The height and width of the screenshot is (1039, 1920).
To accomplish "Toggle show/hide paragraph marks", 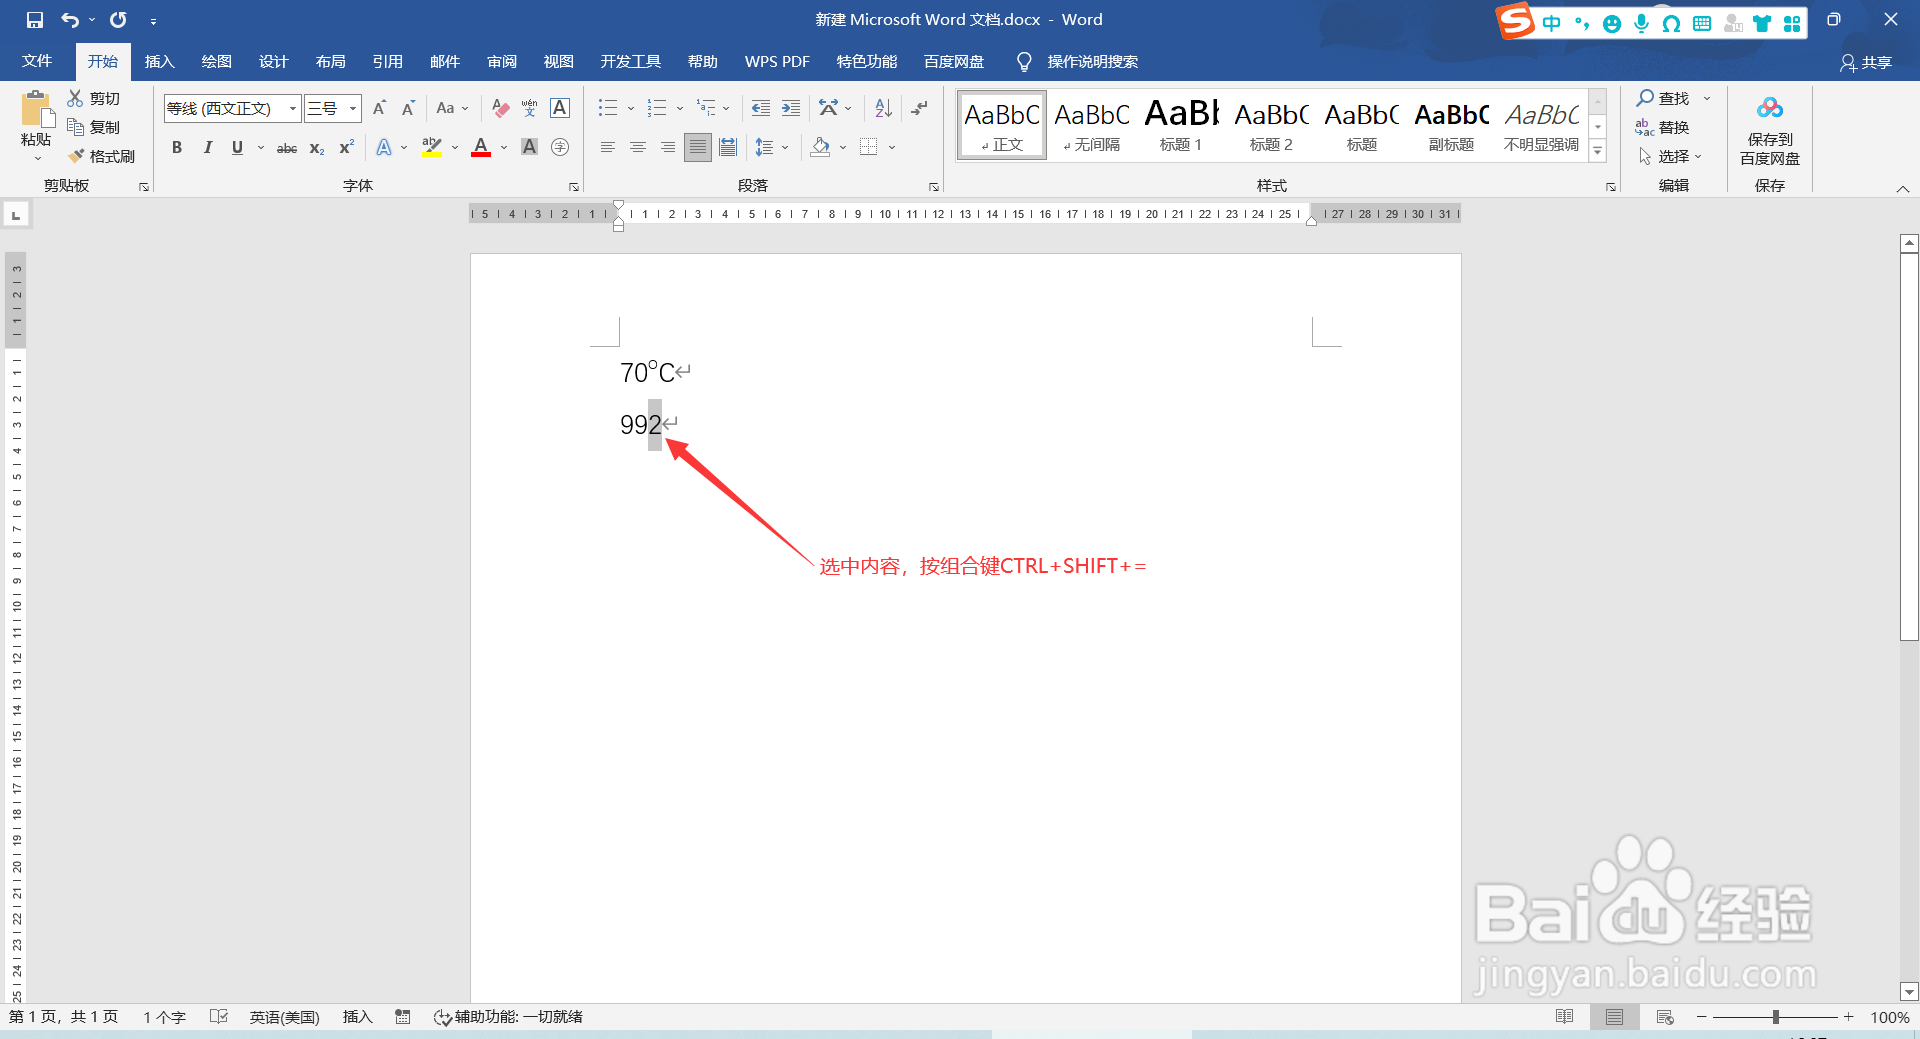I will (920, 108).
